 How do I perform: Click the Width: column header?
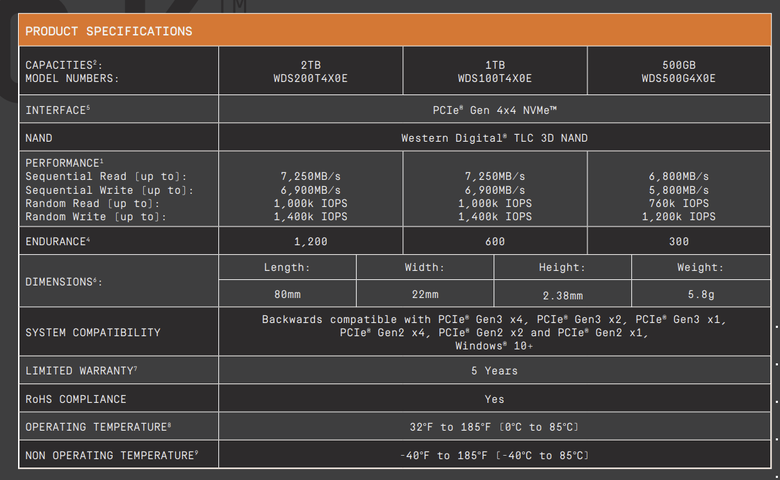[425, 268]
